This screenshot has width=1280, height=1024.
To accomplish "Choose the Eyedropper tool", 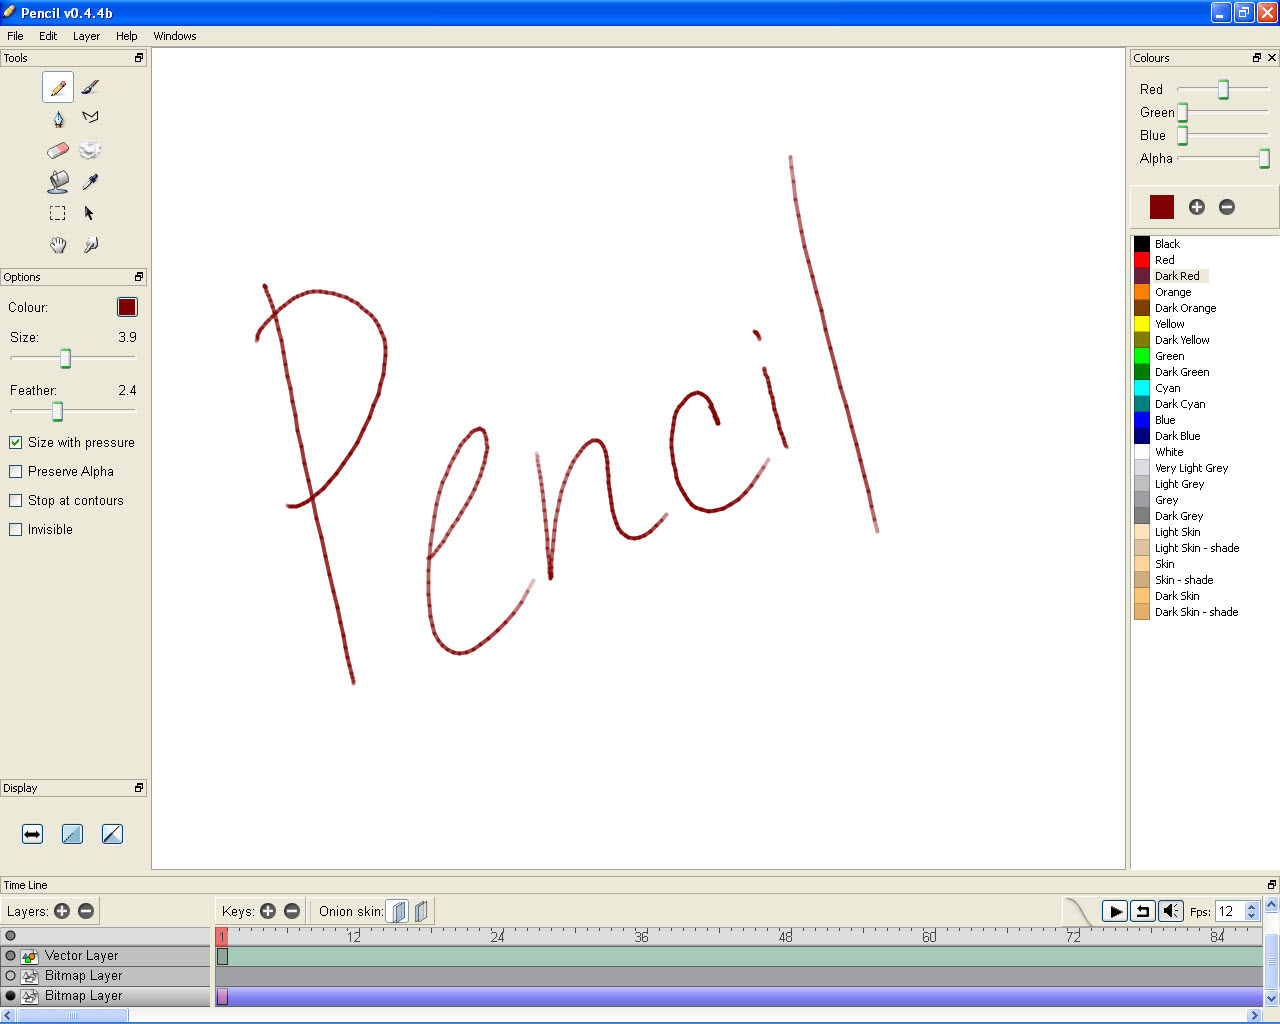I will point(89,181).
